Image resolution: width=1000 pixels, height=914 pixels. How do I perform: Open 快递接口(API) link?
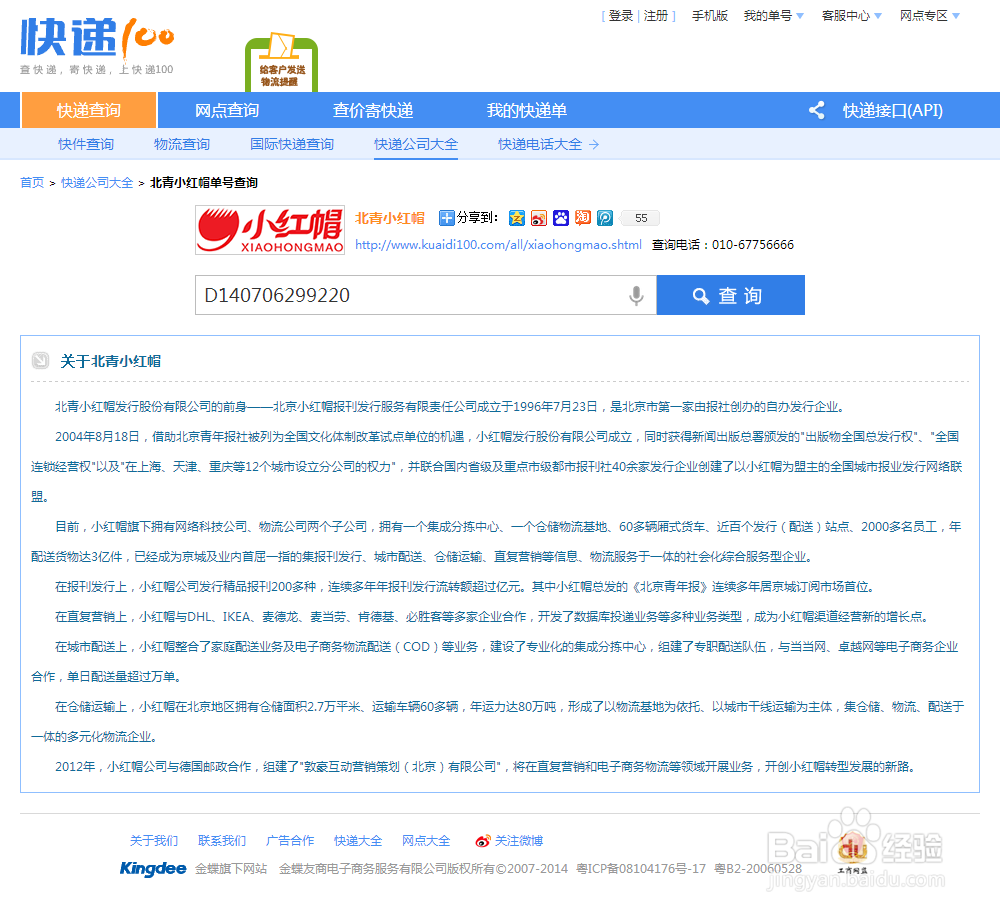(892, 110)
